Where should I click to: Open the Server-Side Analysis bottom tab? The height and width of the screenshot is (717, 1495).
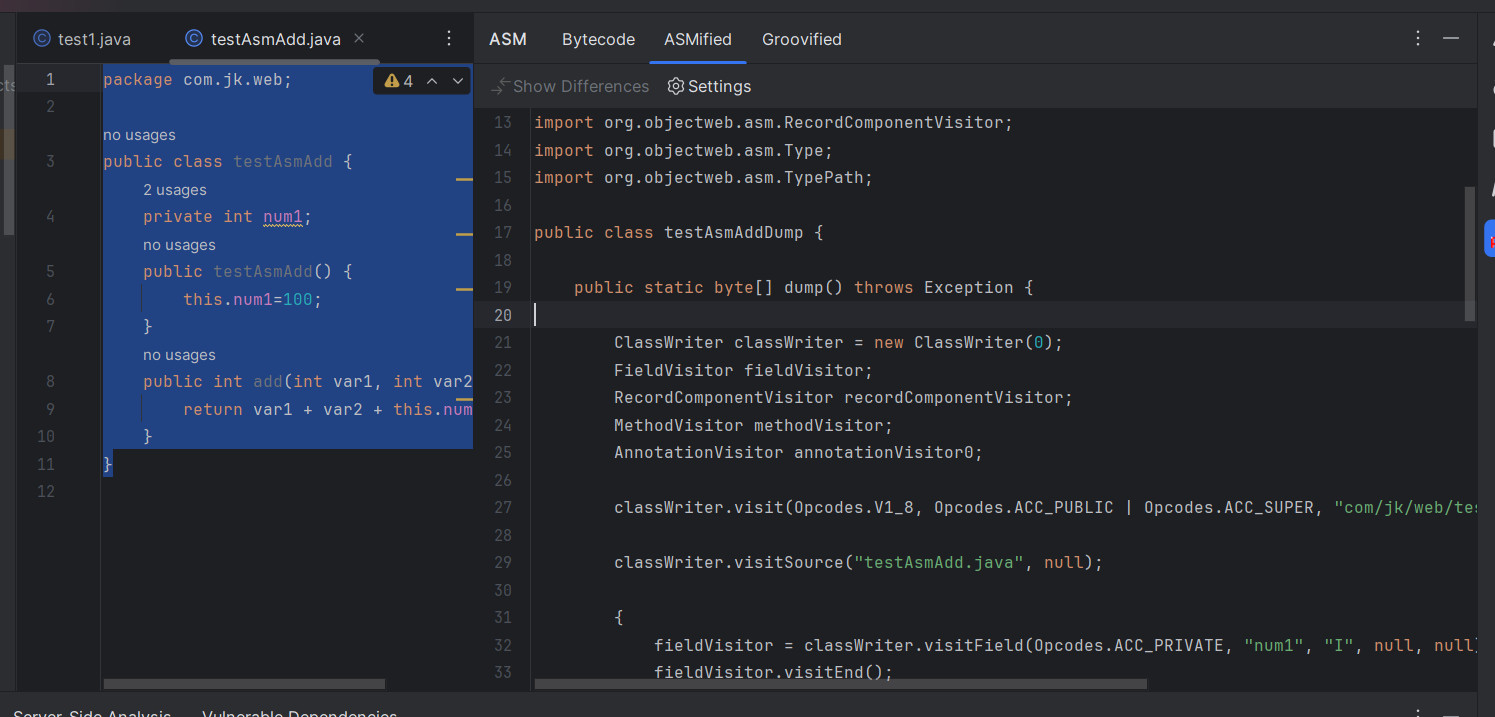coord(92,712)
